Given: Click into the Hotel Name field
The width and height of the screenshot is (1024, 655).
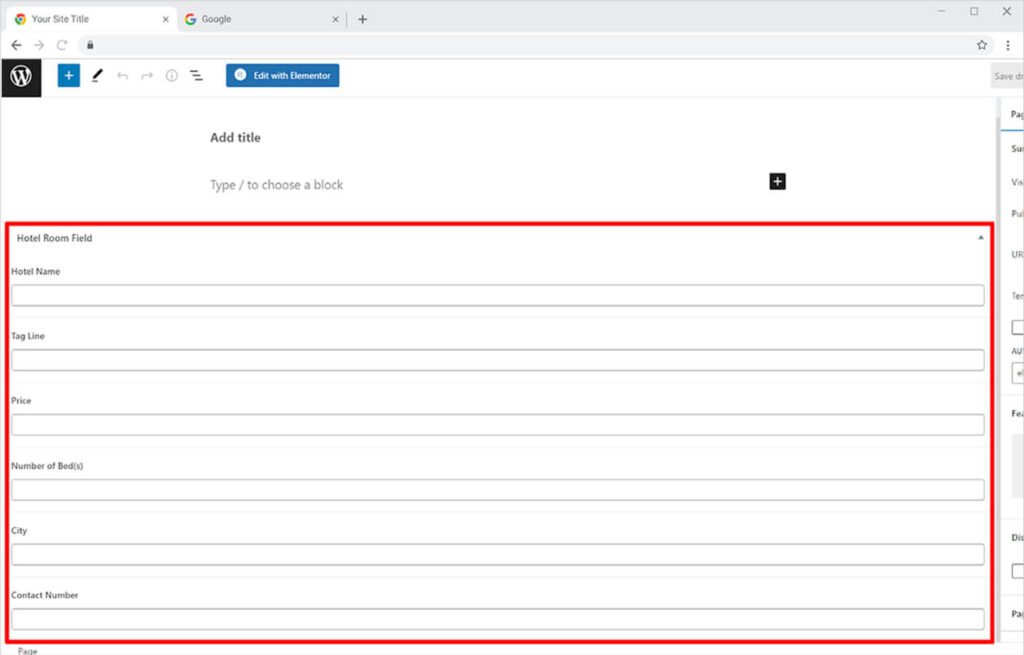Looking at the screenshot, I should click(497, 295).
